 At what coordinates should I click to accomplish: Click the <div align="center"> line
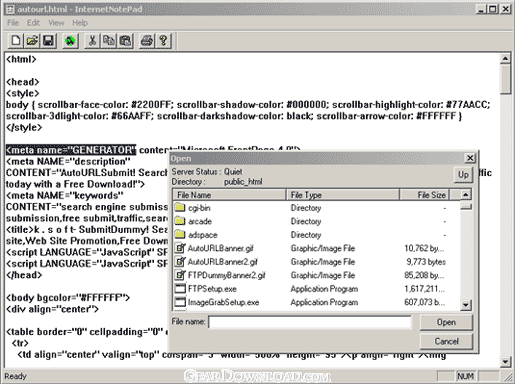52,309
